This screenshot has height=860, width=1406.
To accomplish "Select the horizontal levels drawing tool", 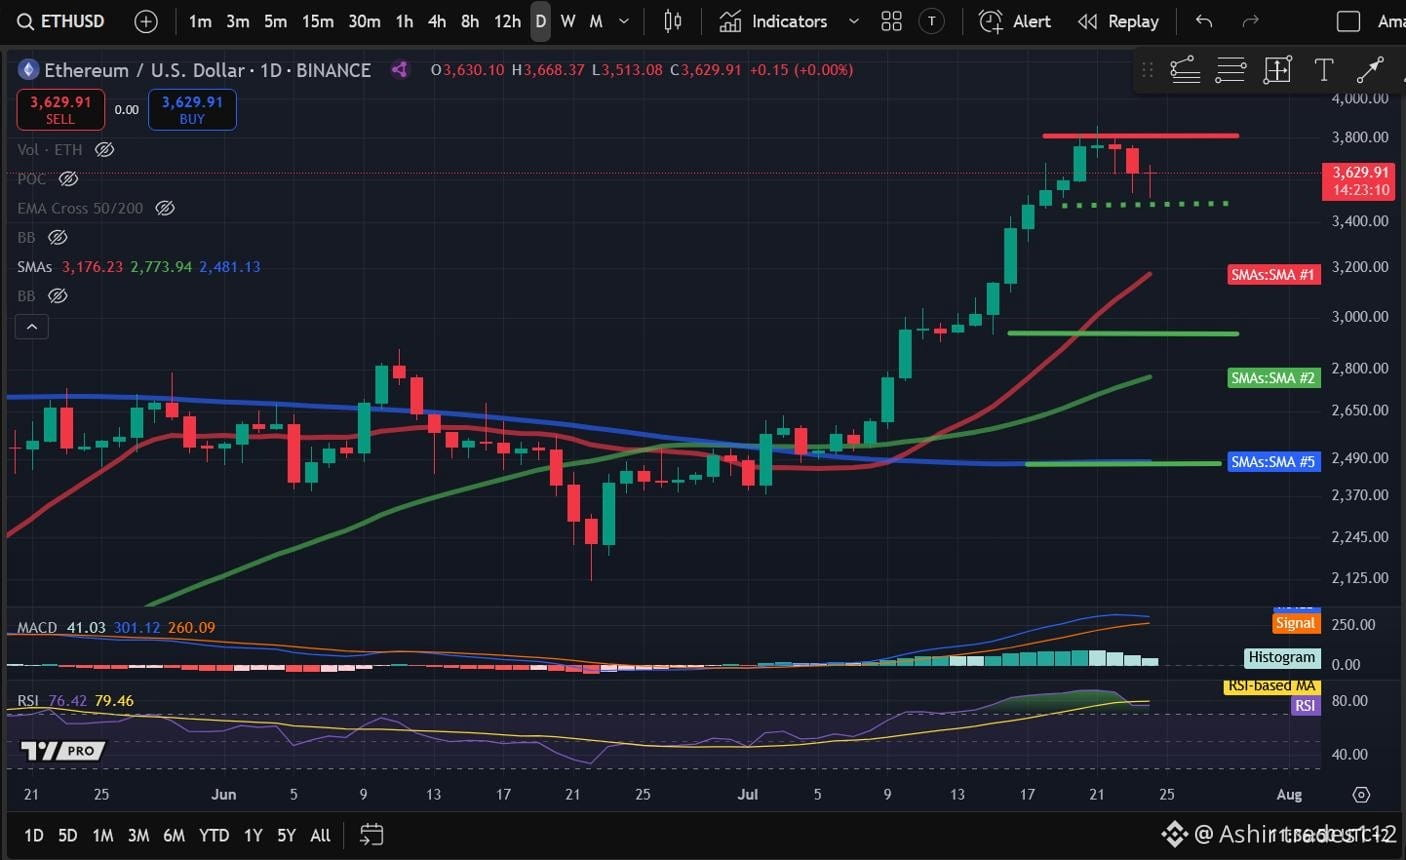I will coord(1230,70).
